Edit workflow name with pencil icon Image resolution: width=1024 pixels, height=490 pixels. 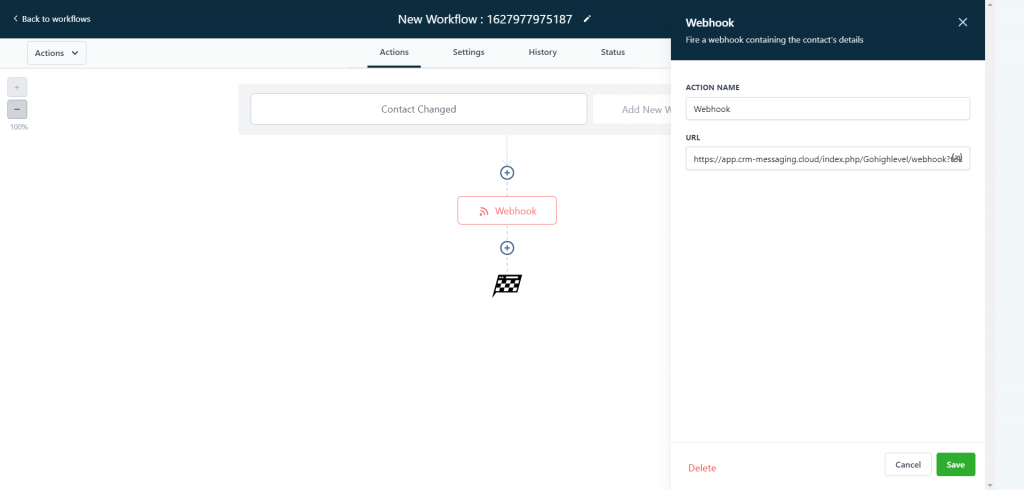pyautogui.click(x=587, y=19)
